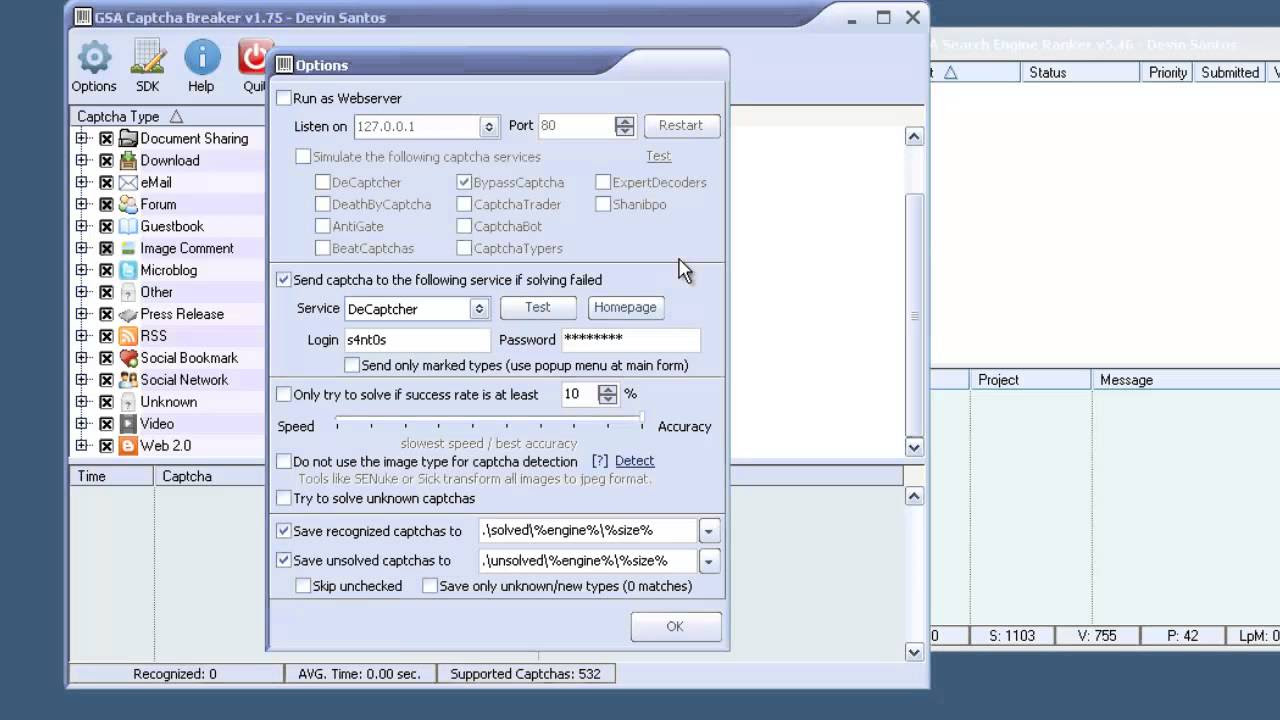Select the Web 2.0 Blogger icon
The width and height of the screenshot is (1280, 720).
click(128, 446)
